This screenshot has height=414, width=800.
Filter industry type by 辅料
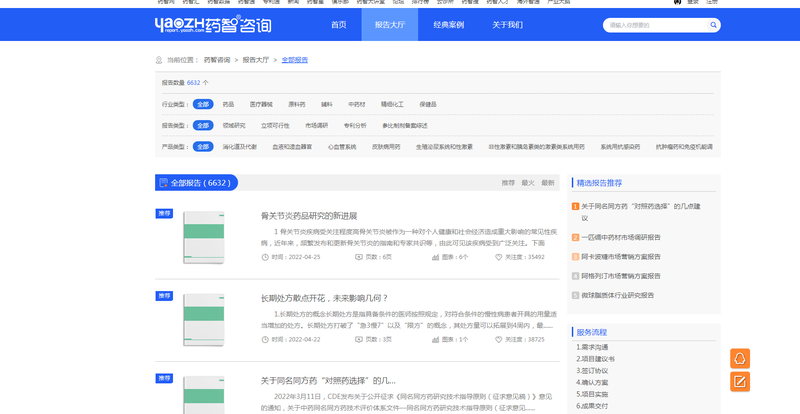pos(327,104)
